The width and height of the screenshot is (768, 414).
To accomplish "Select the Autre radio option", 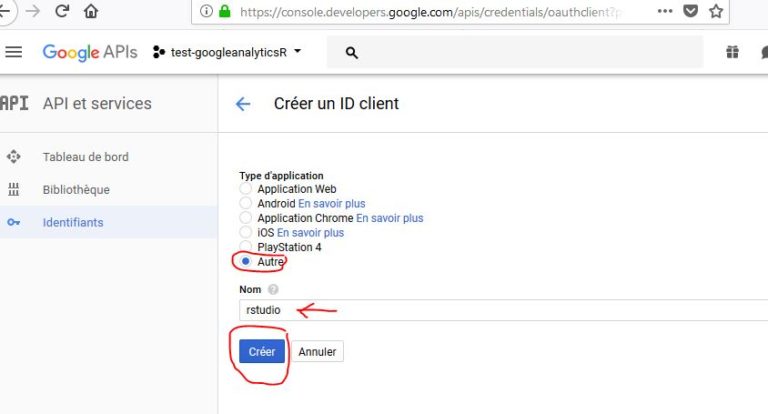I will coord(245,261).
